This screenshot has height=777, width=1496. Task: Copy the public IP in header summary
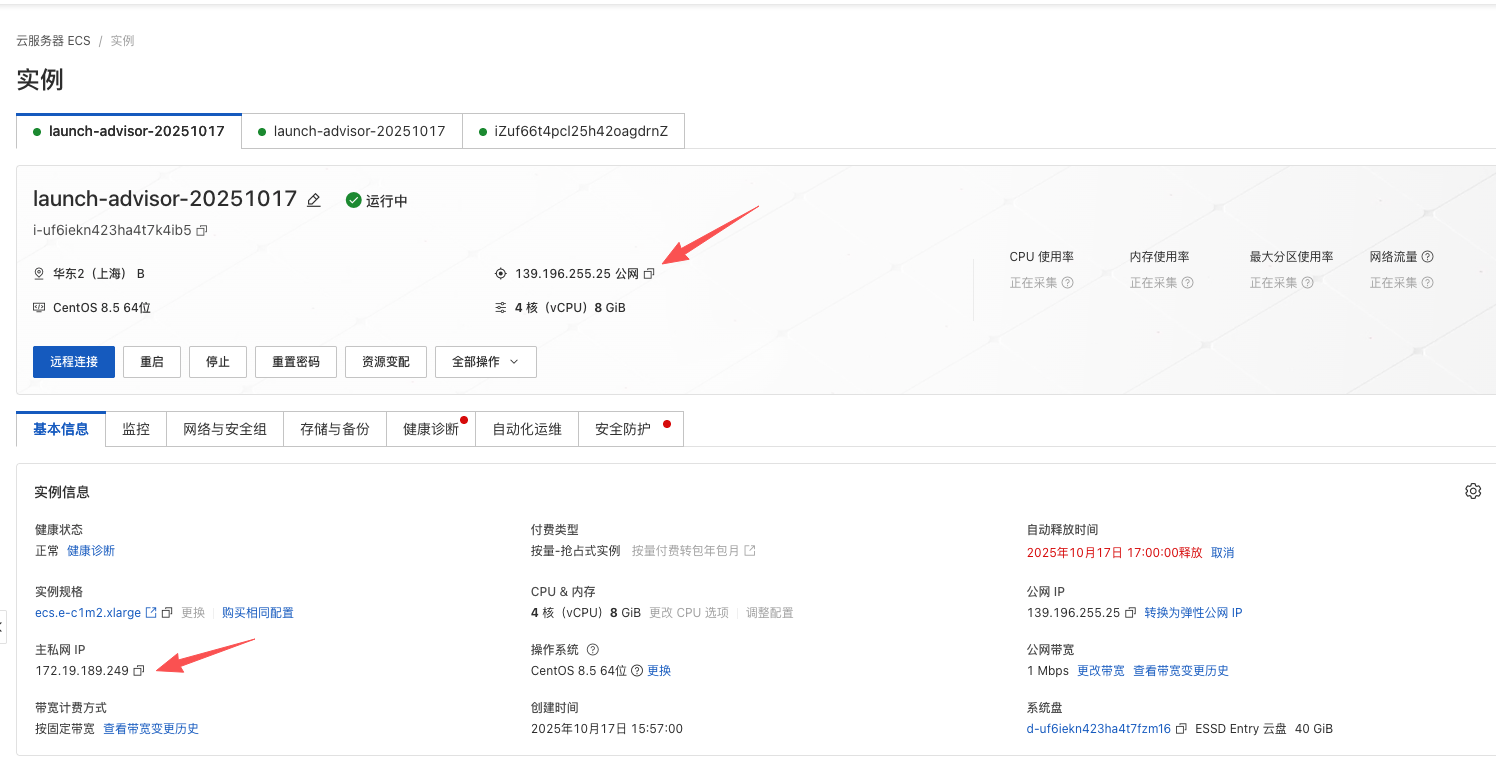pos(649,274)
